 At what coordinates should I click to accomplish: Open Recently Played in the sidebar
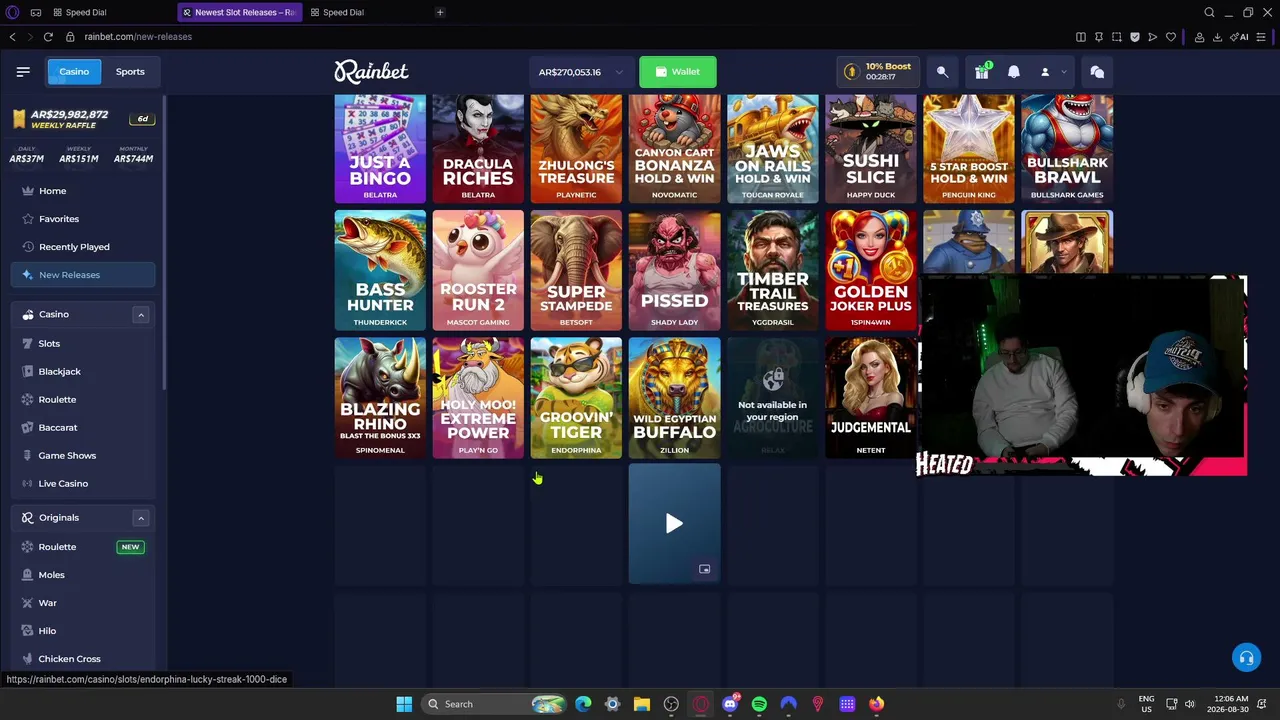pos(83,247)
